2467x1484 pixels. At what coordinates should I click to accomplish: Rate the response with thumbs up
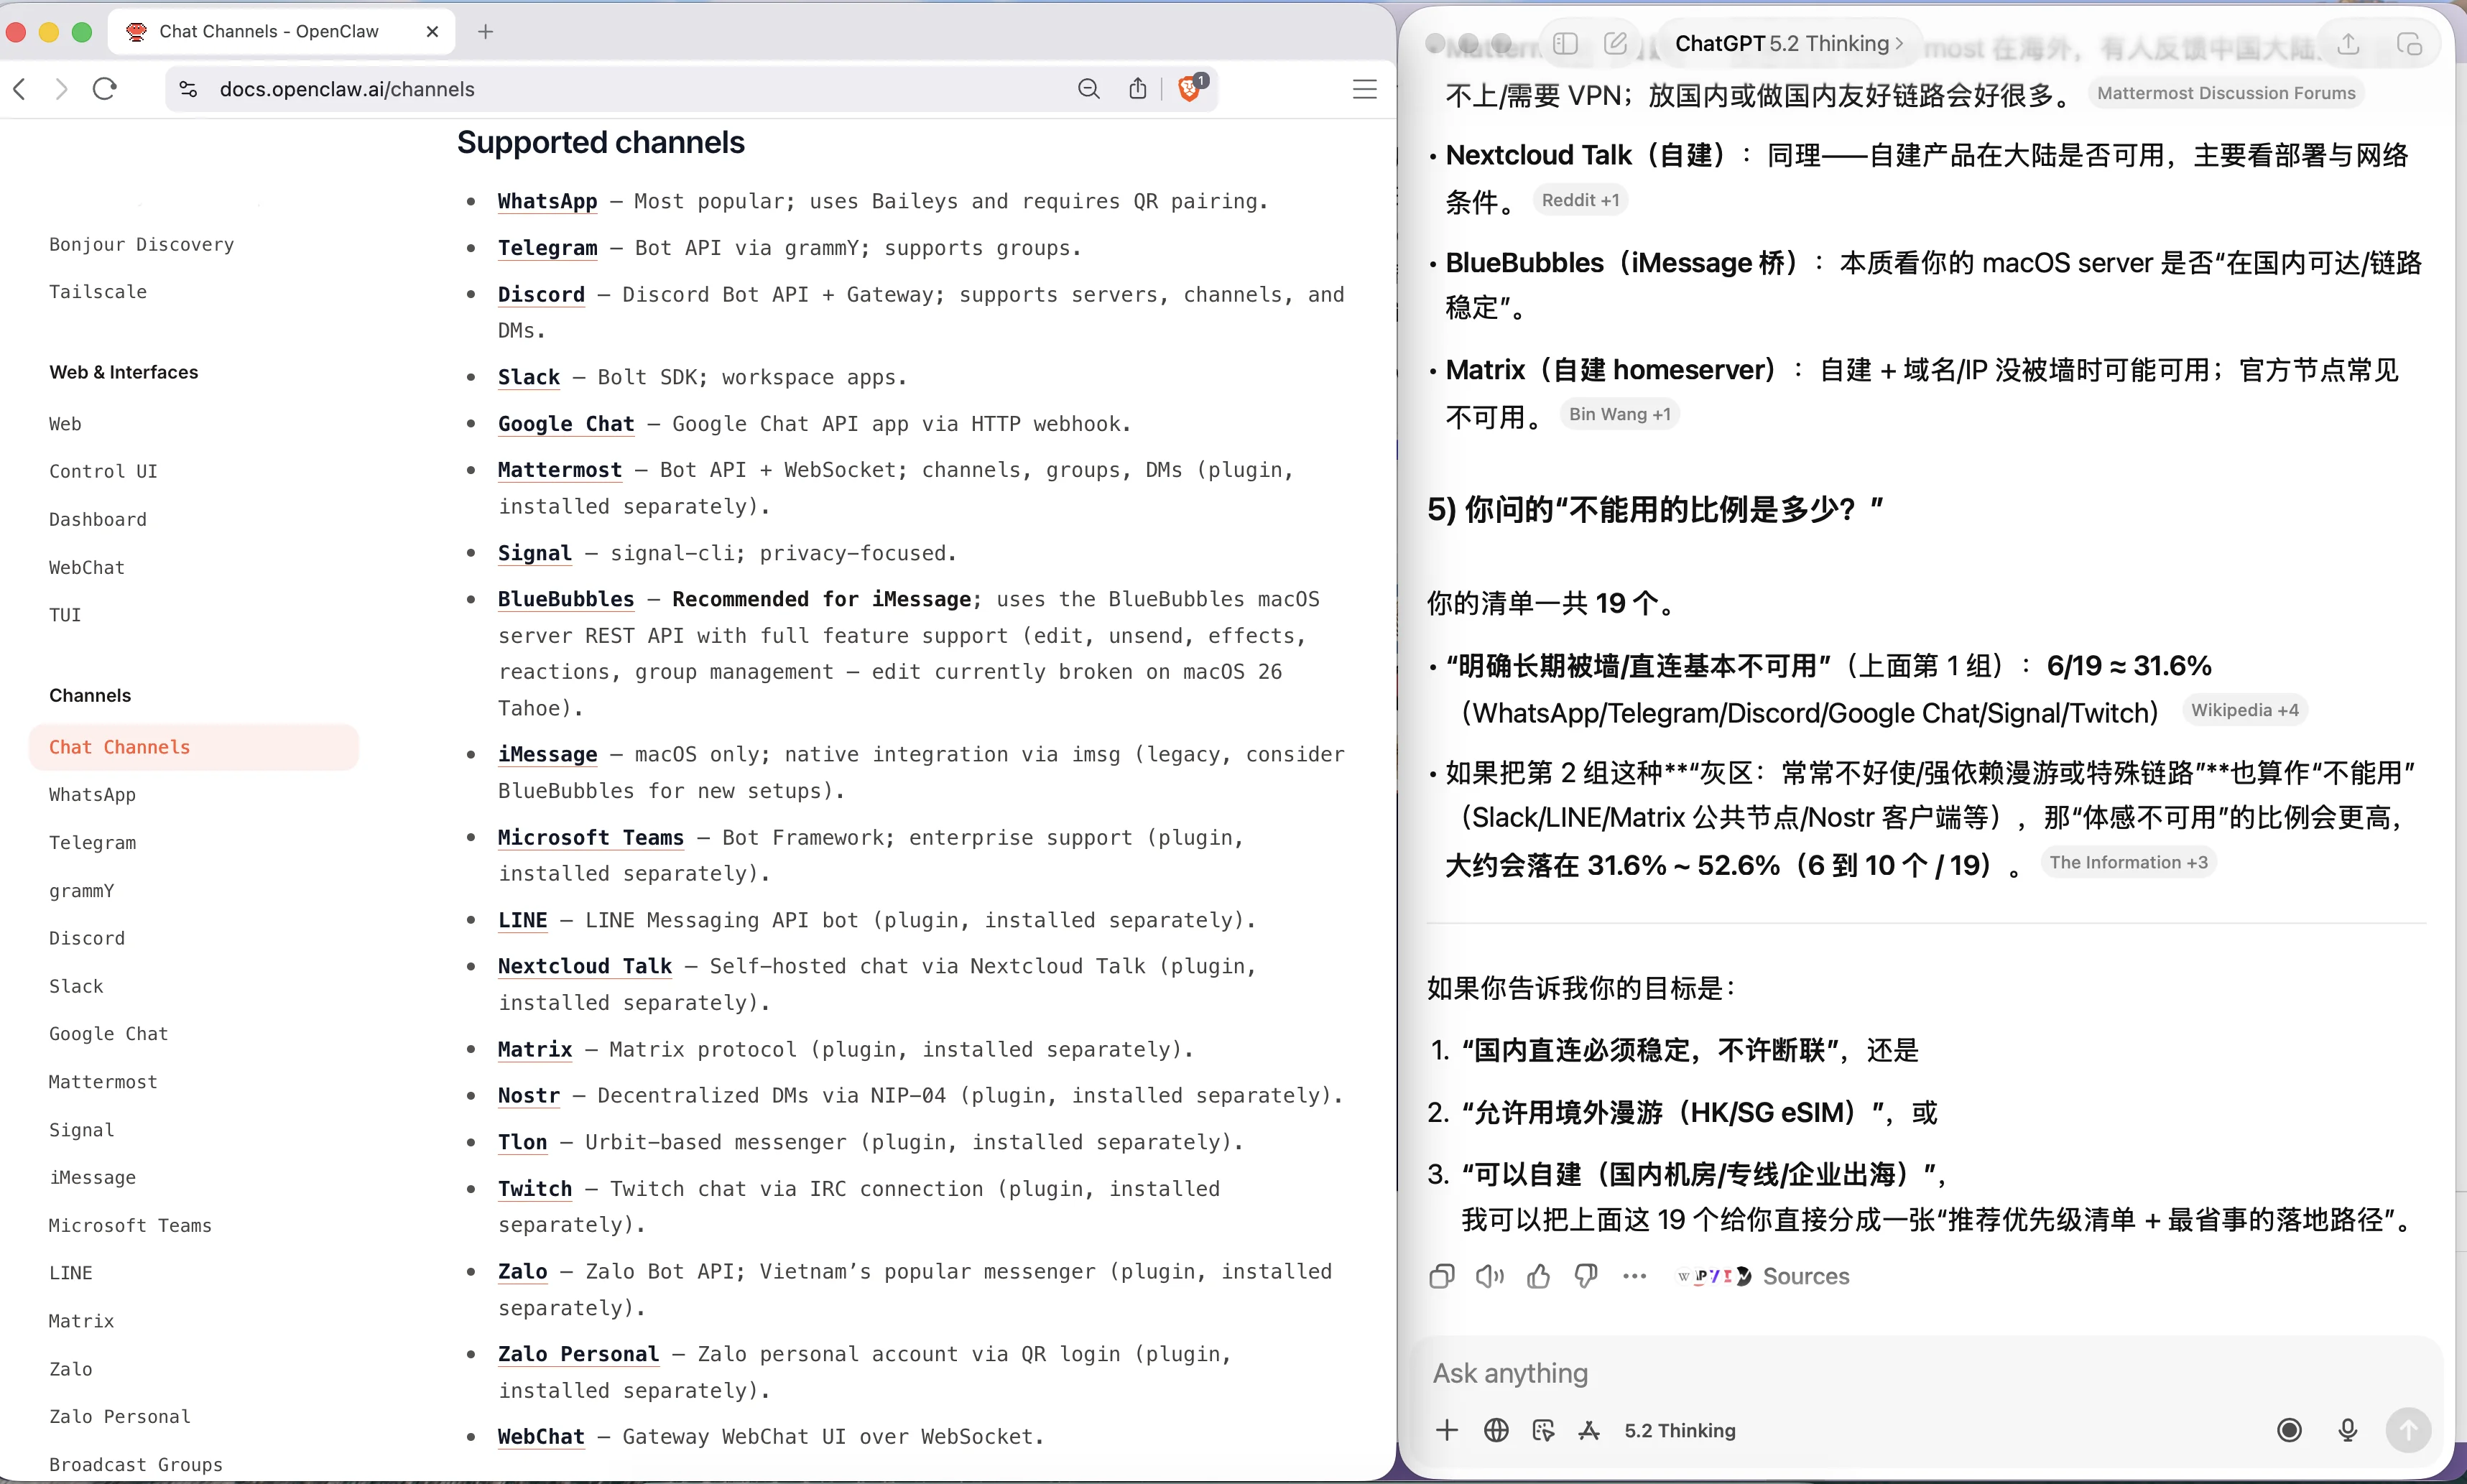coord(1537,1277)
